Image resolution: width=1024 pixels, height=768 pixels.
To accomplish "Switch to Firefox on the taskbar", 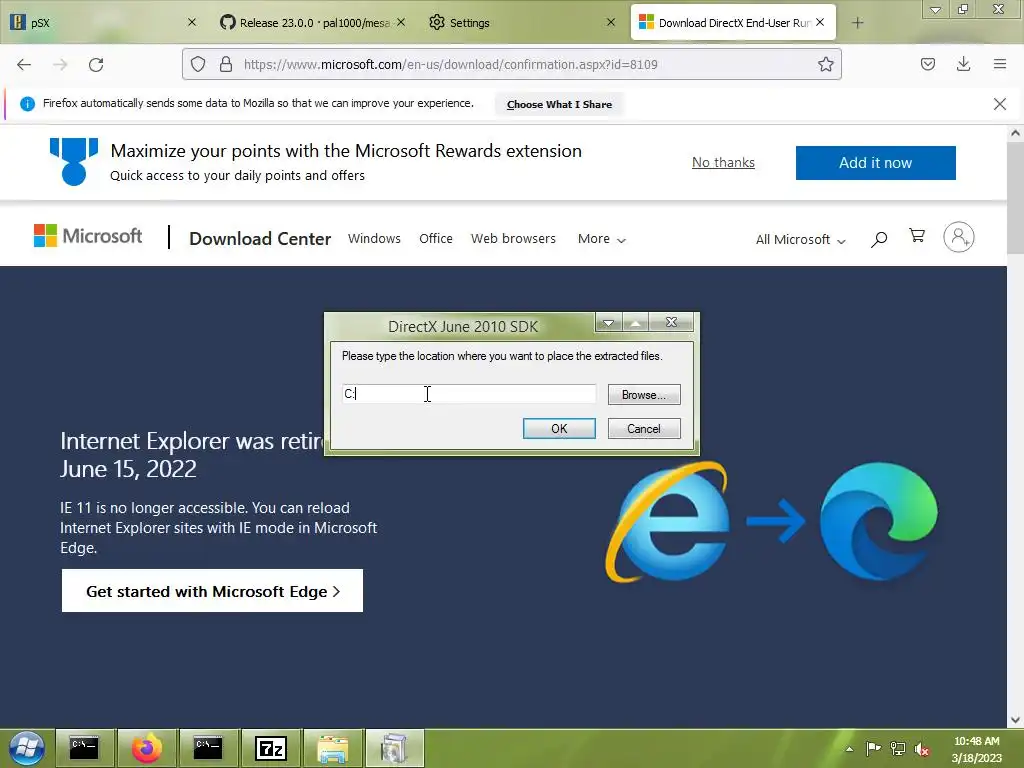I will pos(146,748).
